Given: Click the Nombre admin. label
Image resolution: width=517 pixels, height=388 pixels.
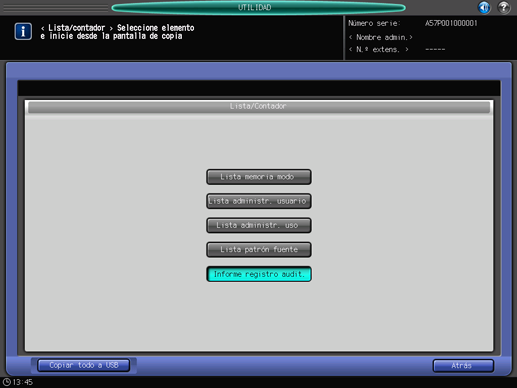Looking at the screenshot, I should [381, 37].
